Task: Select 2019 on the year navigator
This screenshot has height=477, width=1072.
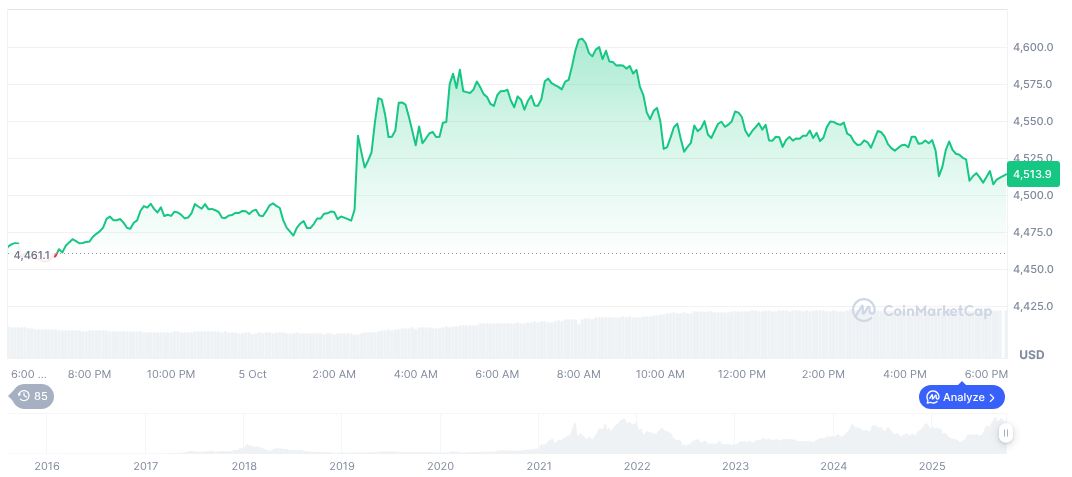Action: click(x=342, y=466)
